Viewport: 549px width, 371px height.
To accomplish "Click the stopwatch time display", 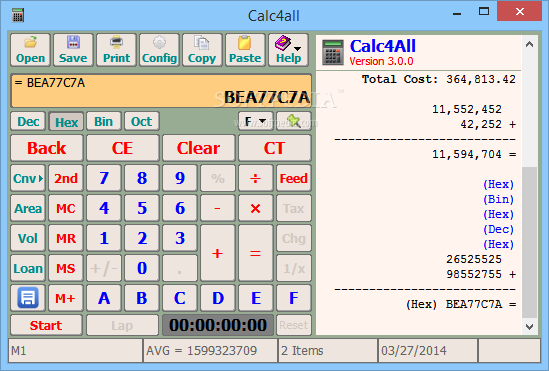I will click(218, 325).
